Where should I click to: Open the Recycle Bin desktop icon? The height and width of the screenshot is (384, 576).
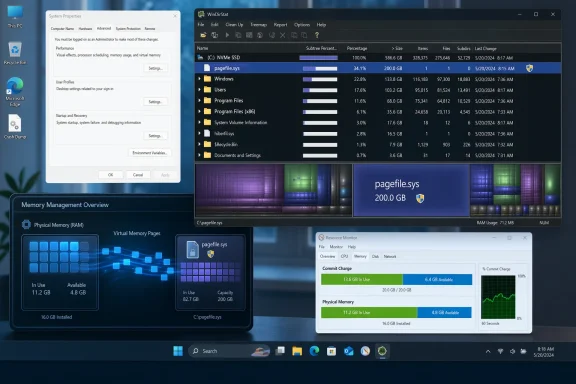pos(15,53)
